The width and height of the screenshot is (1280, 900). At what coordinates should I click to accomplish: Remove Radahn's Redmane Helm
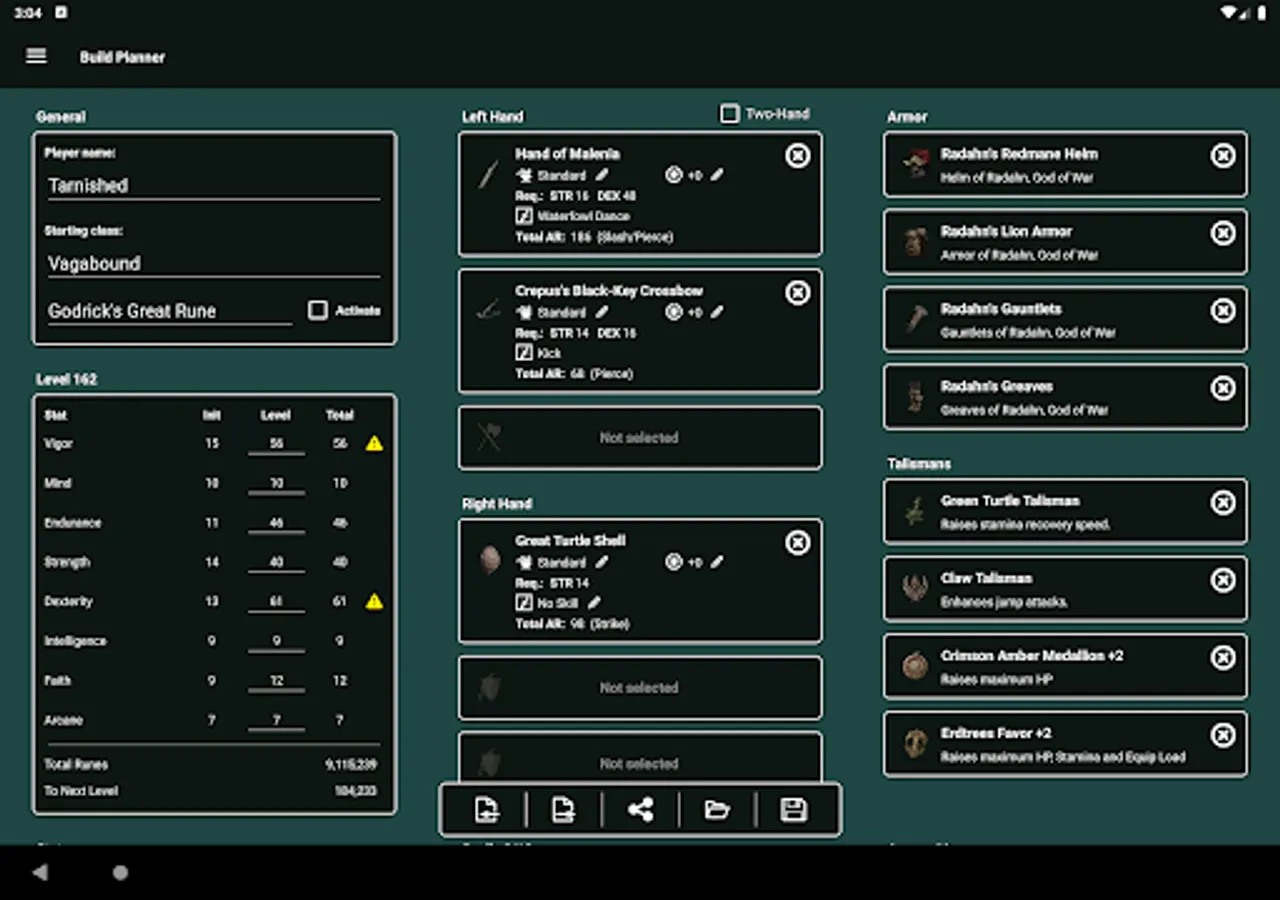pos(1223,155)
